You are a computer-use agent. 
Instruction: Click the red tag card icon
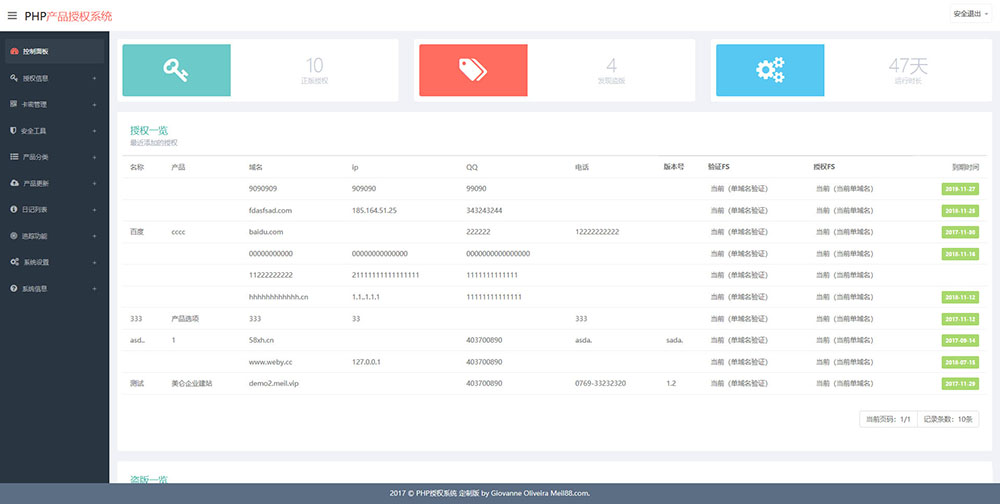click(473, 70)
